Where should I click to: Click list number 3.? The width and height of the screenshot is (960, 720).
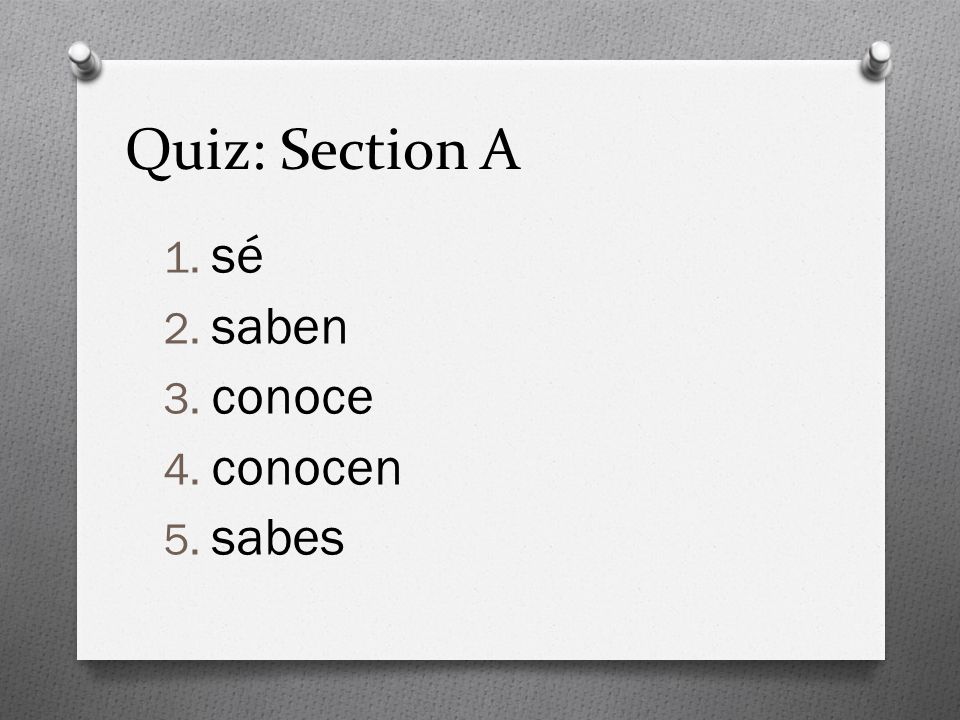pos(182,400)
